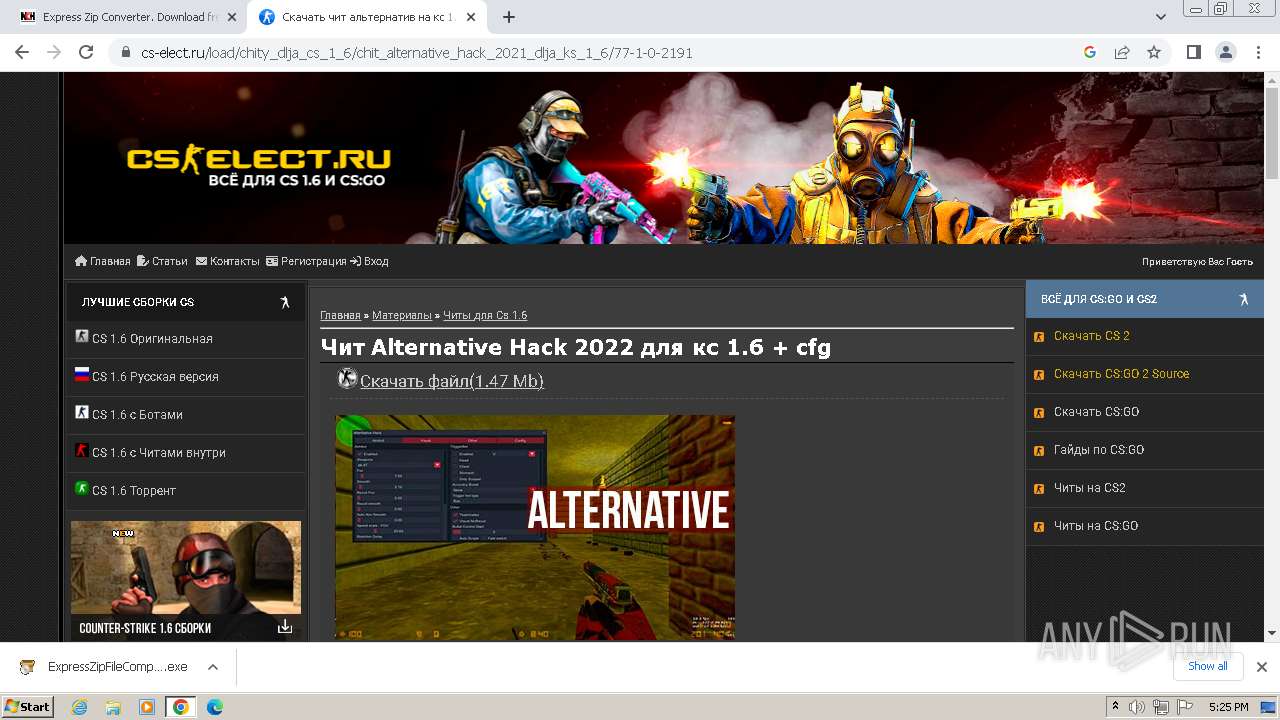The image size is (1280, 720).
Task: Close the Express Zip Converter tab
Action: pos(232,17)
